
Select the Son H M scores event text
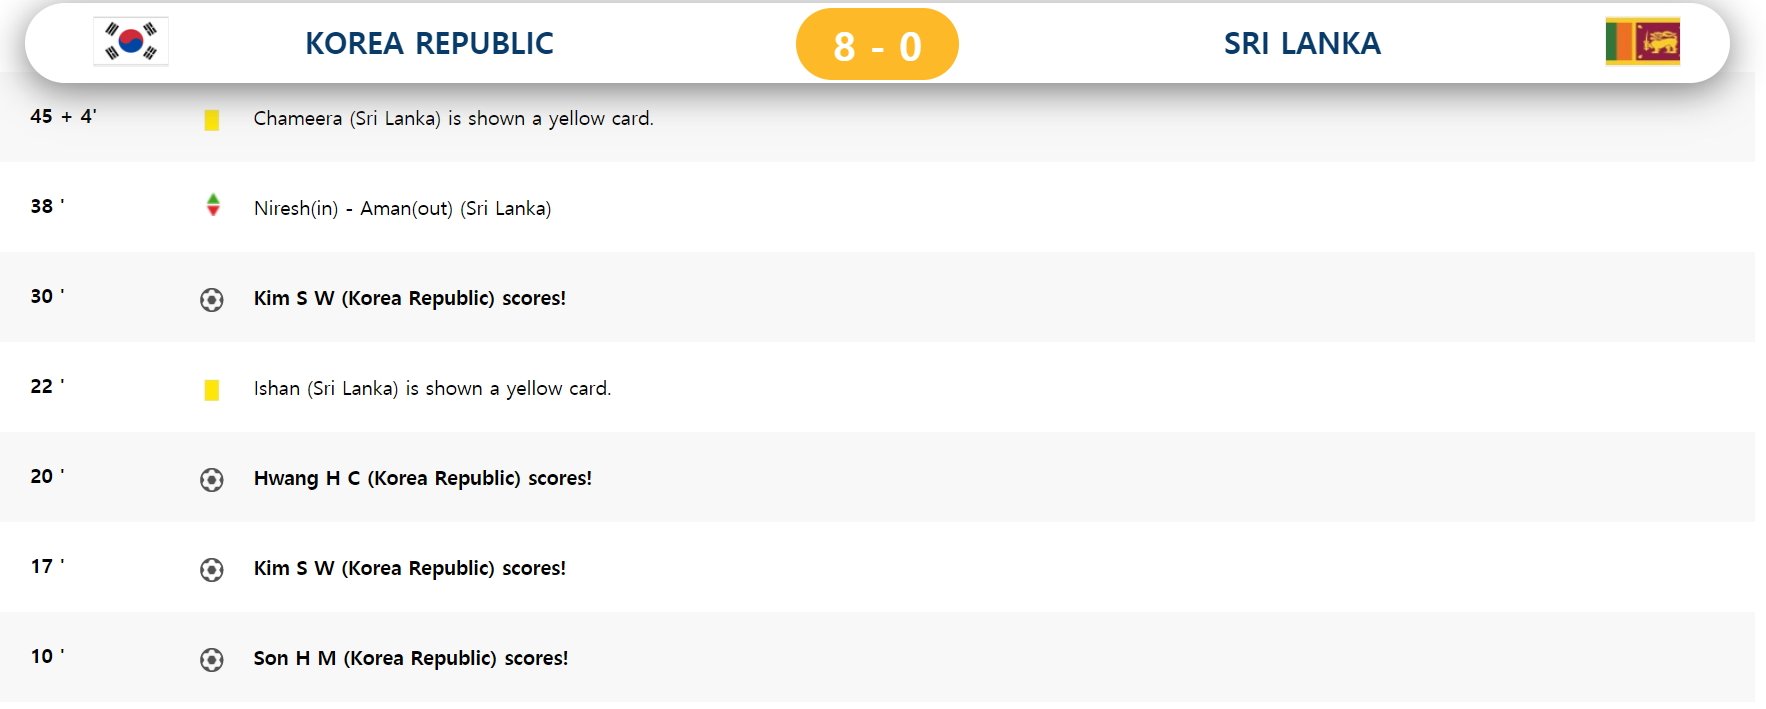(411, 658)
